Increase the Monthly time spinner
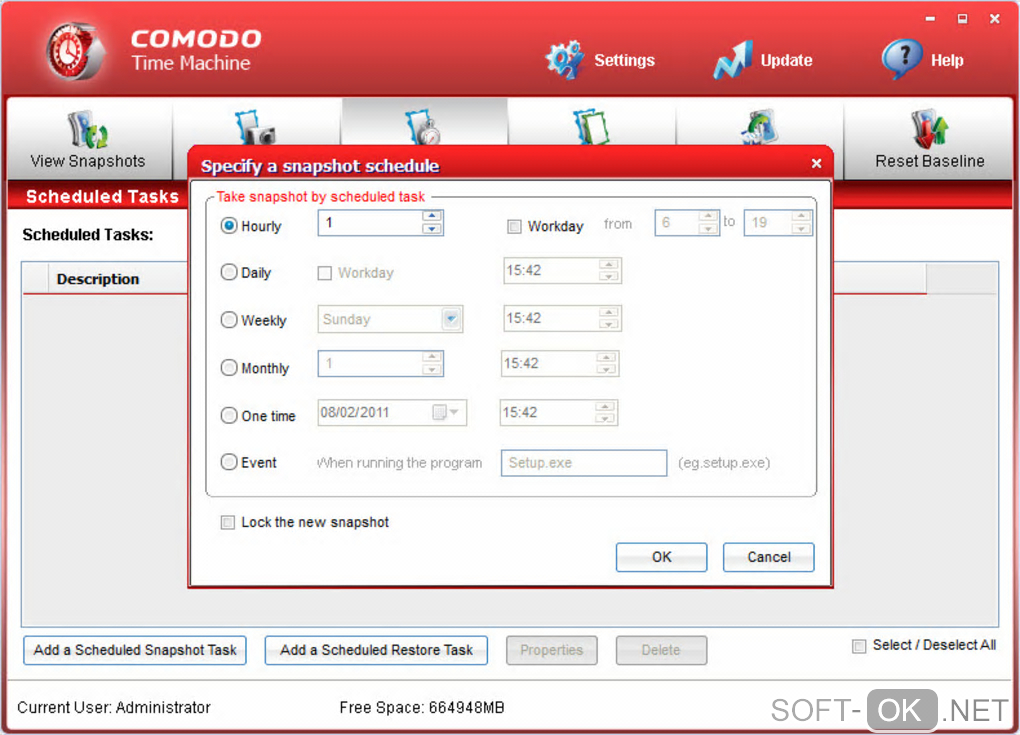Image resolution: width=1020 pixels, height=735 pixels. [606, 357]
